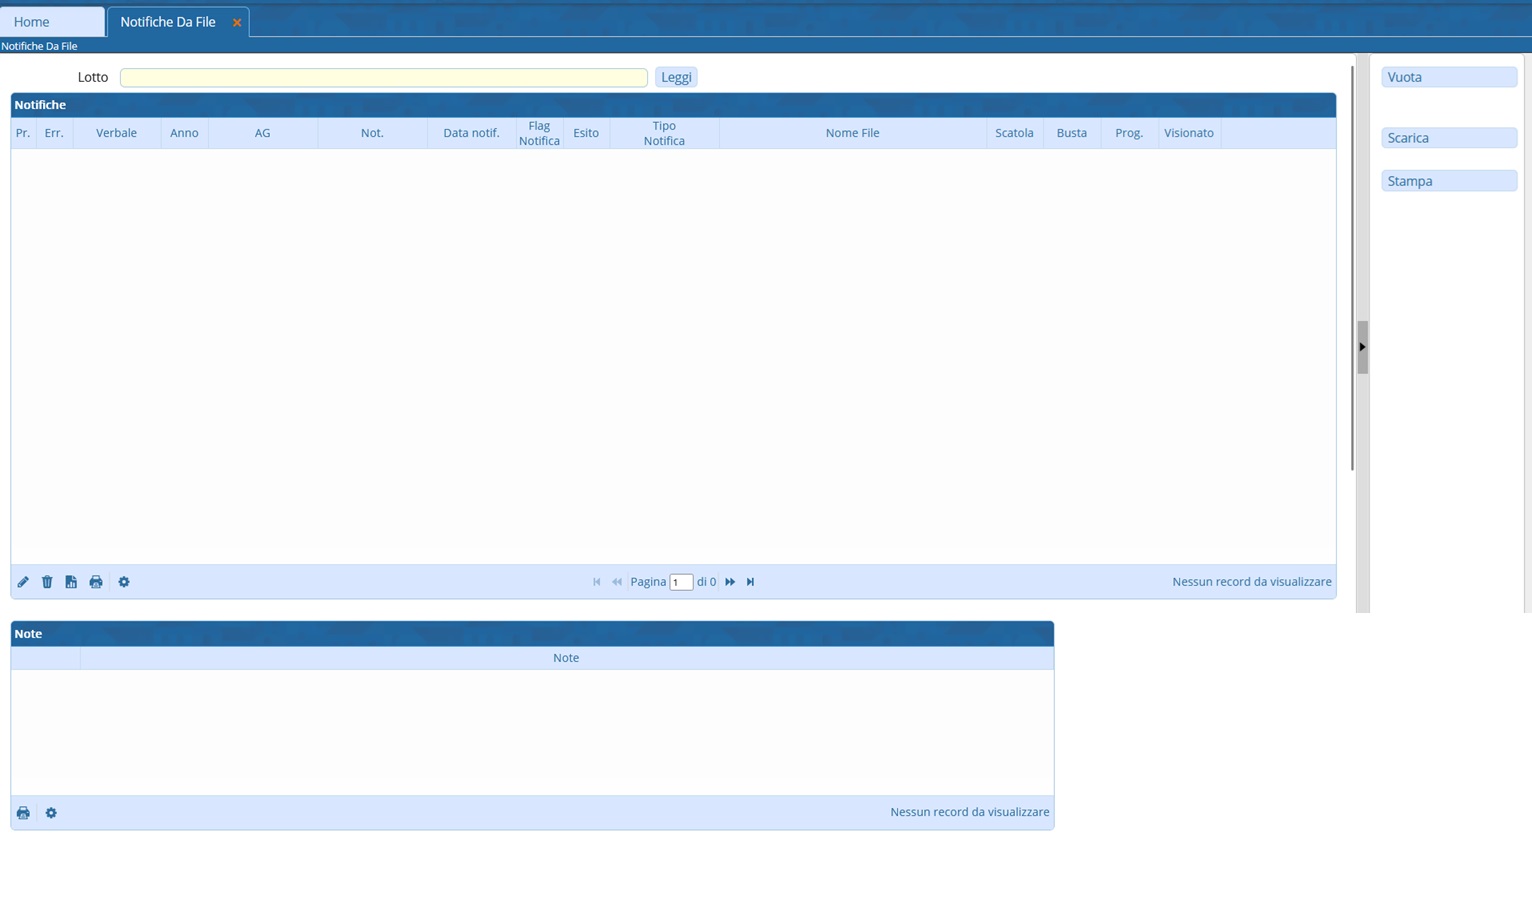
Task: Go to the previous page of Notifiche
Action: (x=617, y=582)
